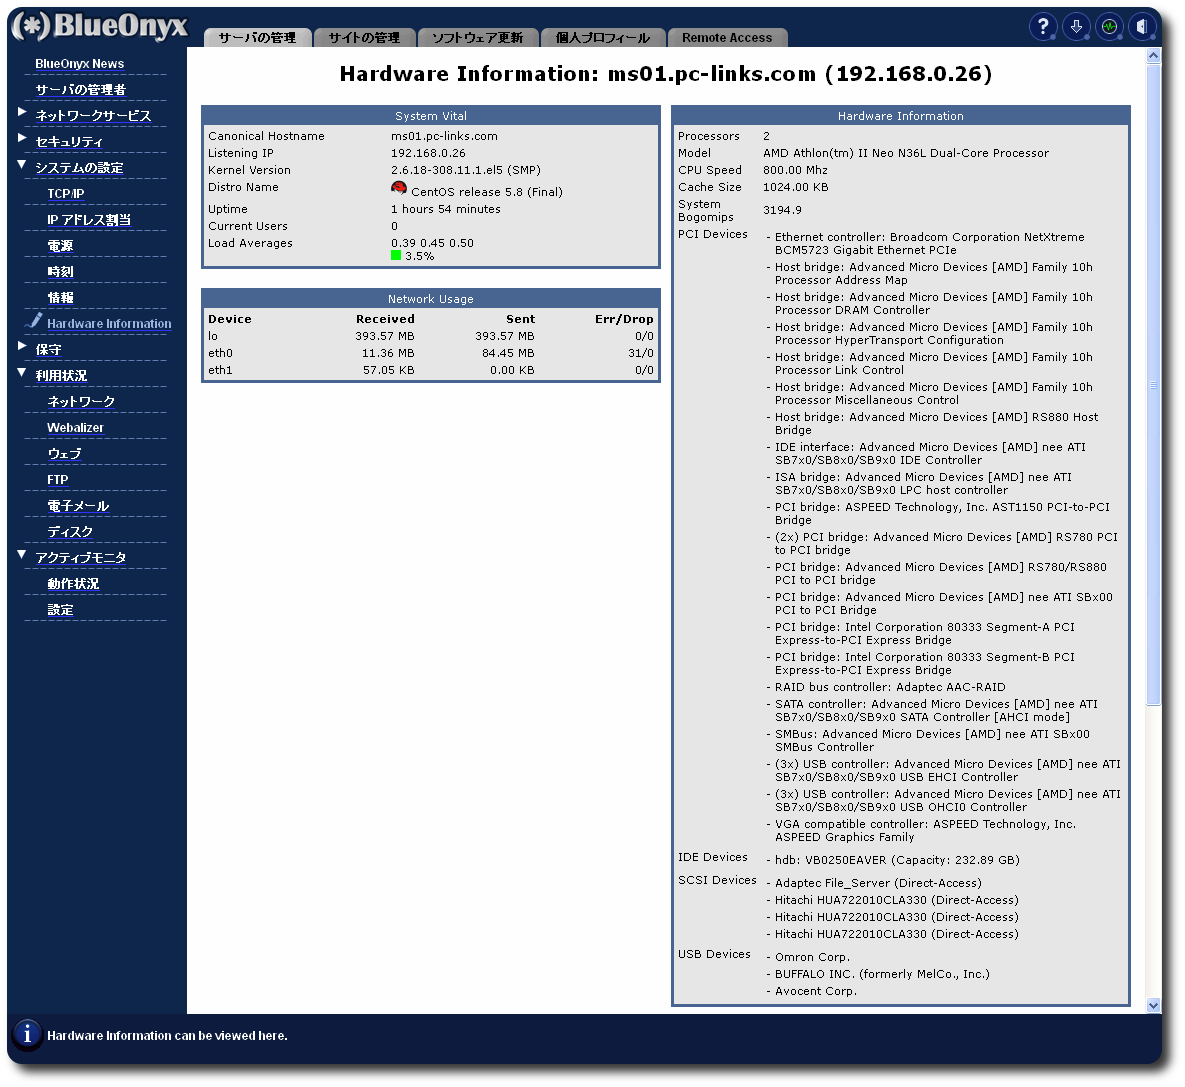
Task: Collapse the 利用状況 menu arrow
Action: [x=22, y=373]
